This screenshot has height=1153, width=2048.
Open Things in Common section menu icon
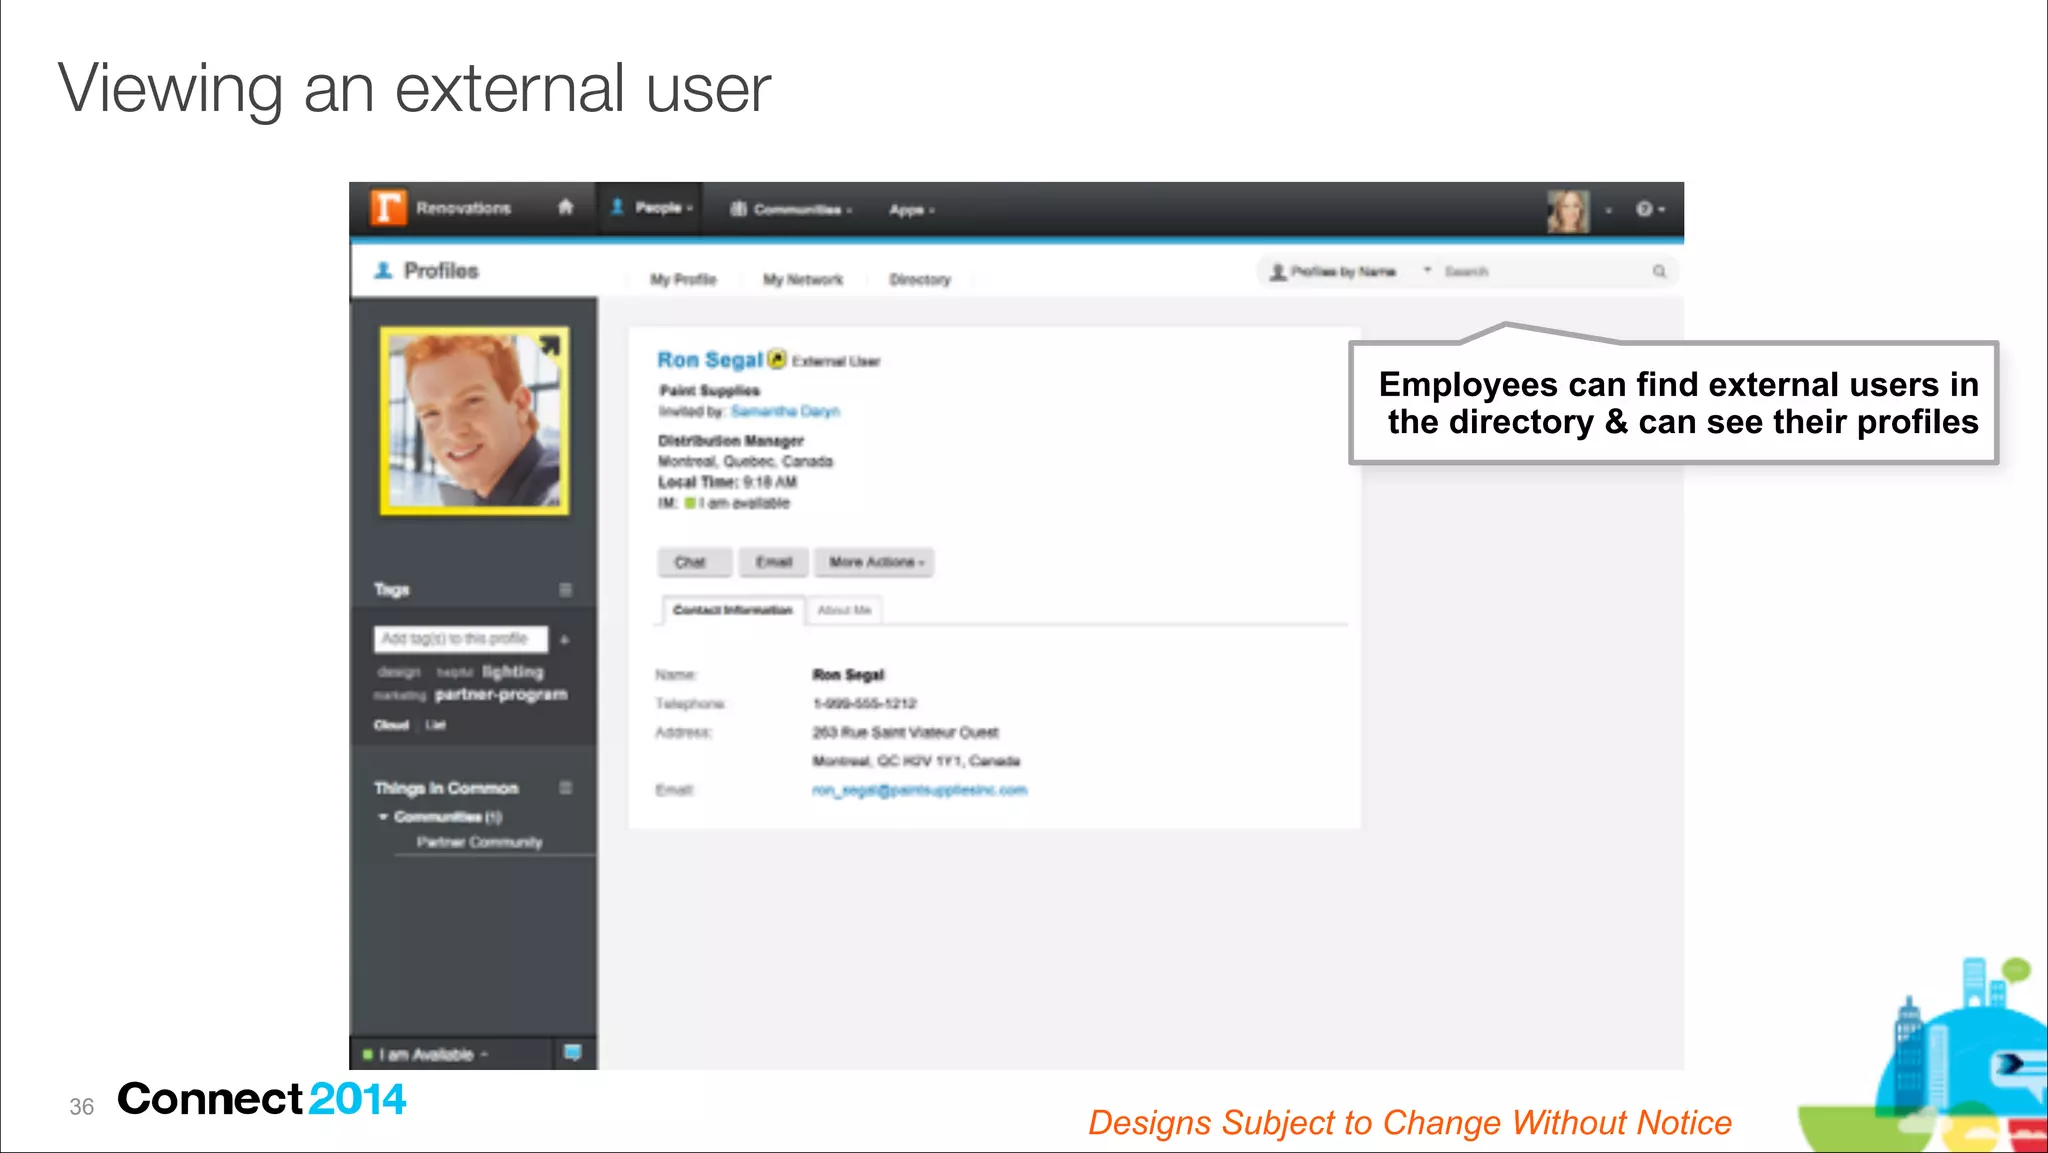click(565, 788)
